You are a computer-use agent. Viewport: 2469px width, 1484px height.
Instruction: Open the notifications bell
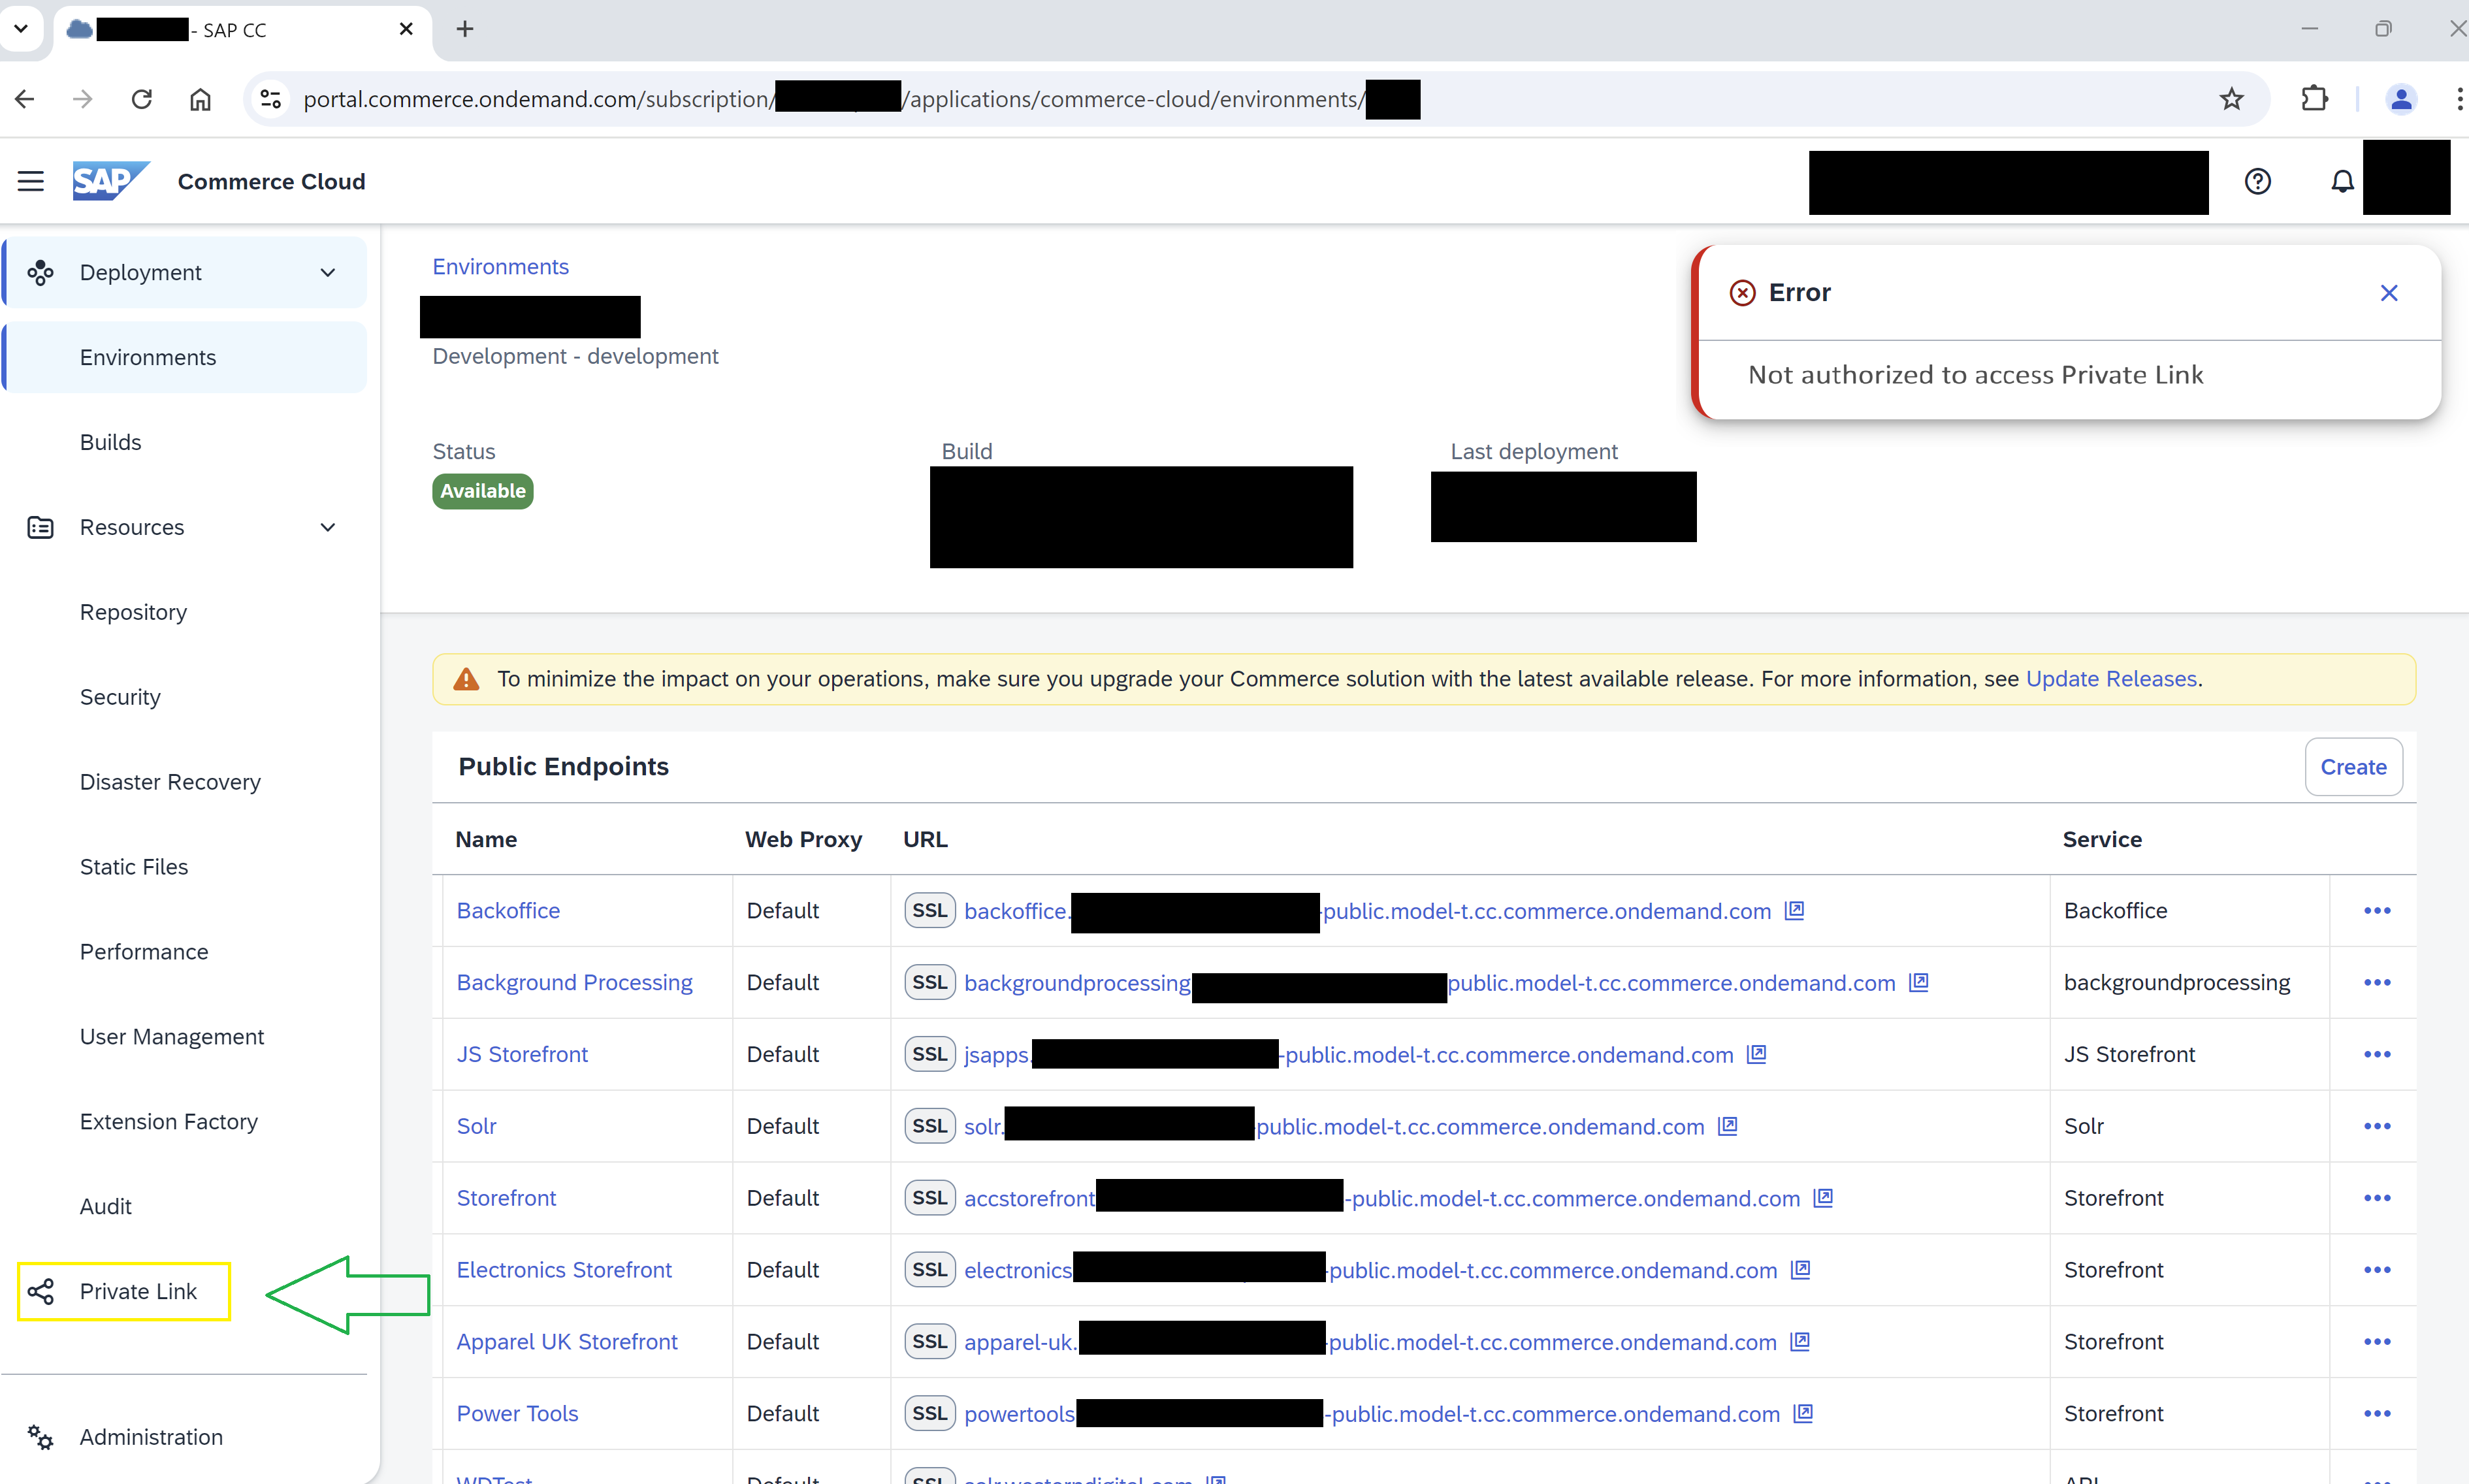pyautogui.click(x=2342, y=181)
